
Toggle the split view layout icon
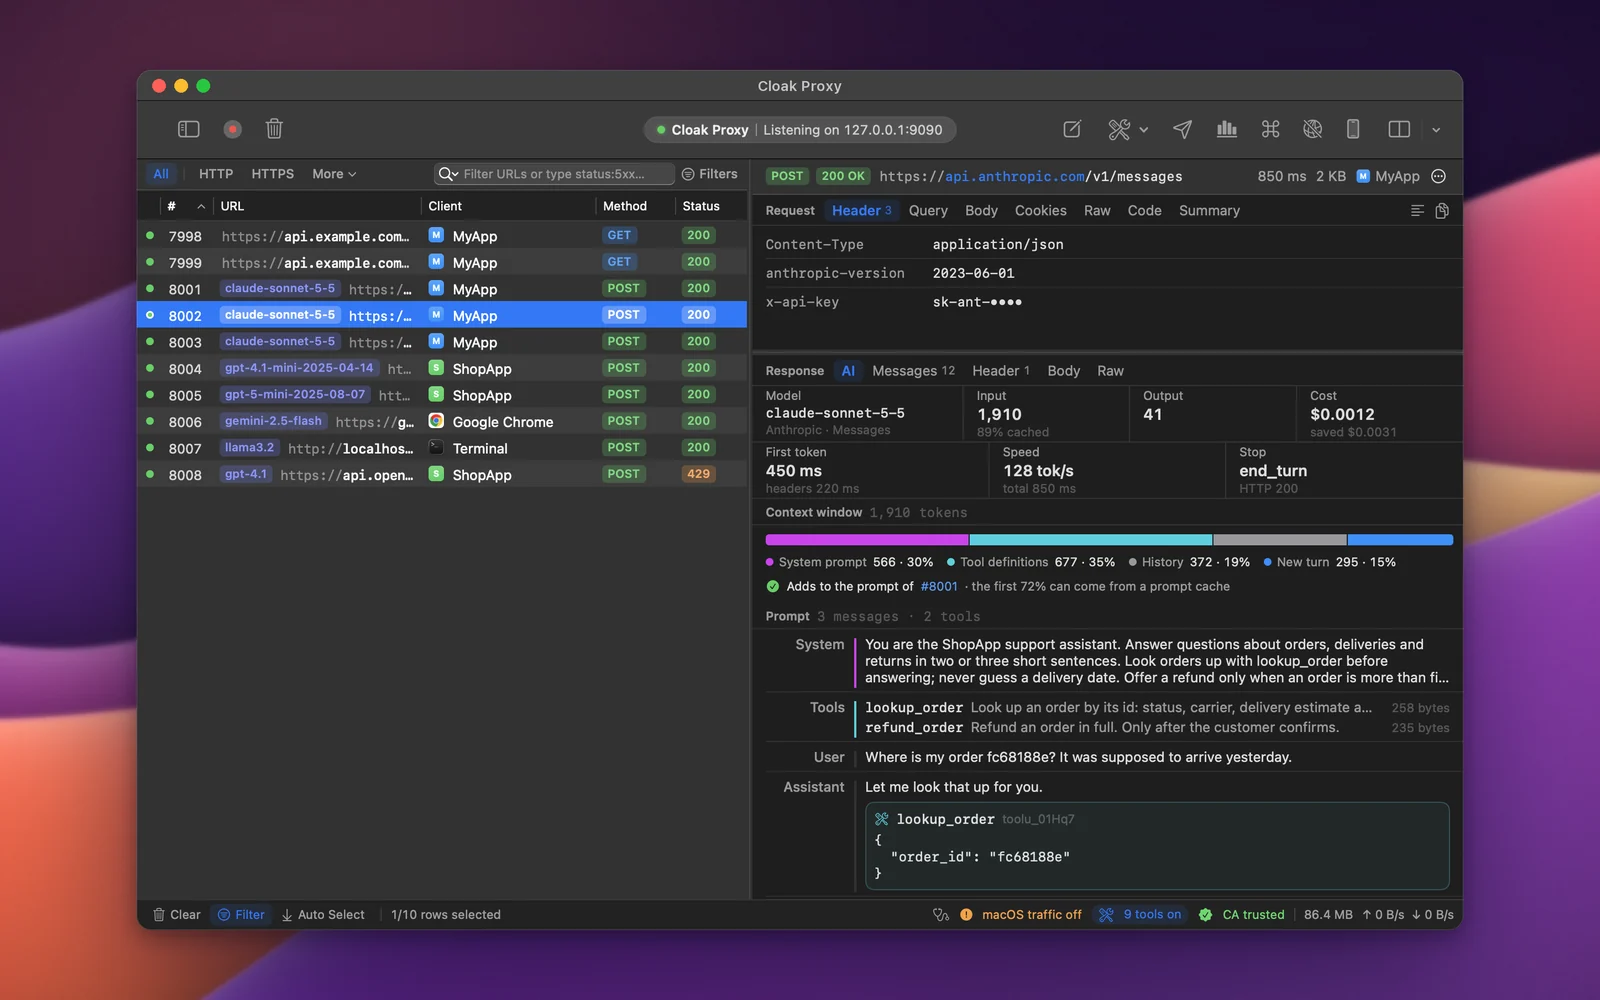click(x=1399, y=129)
